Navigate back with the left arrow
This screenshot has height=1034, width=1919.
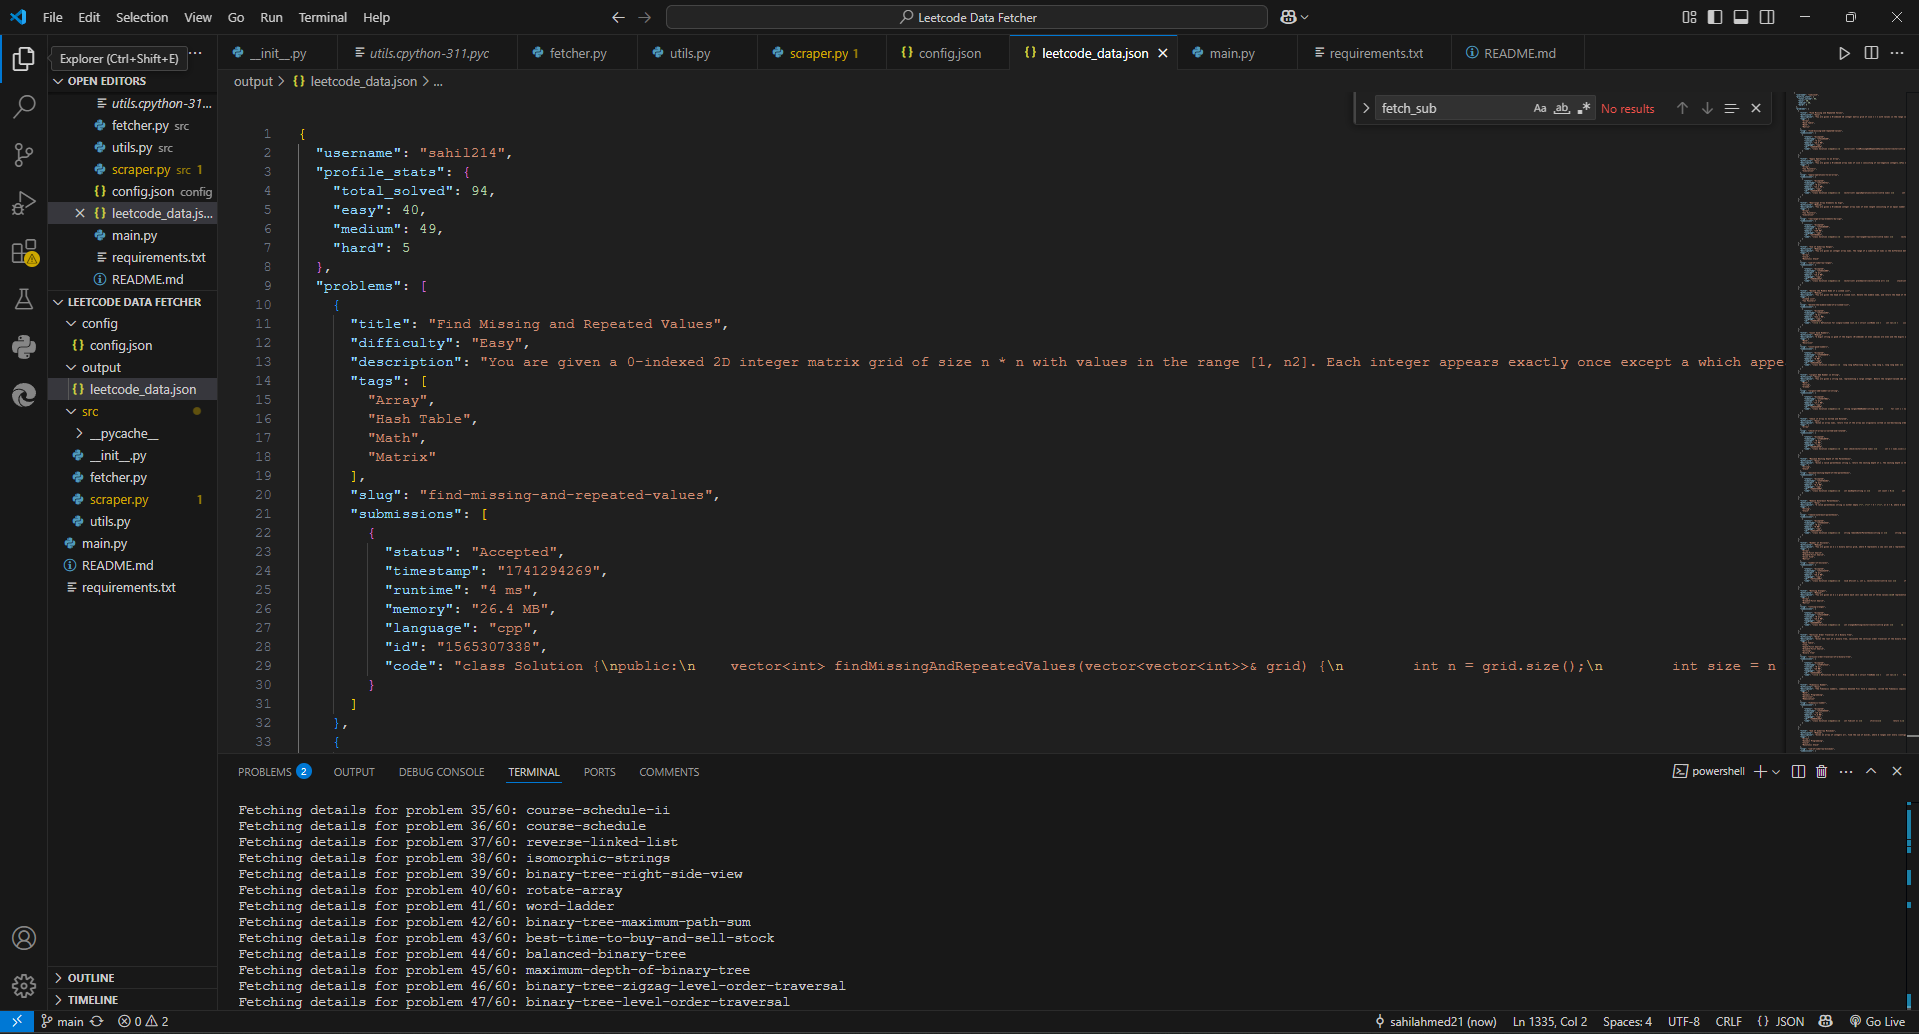click(618, 17)
